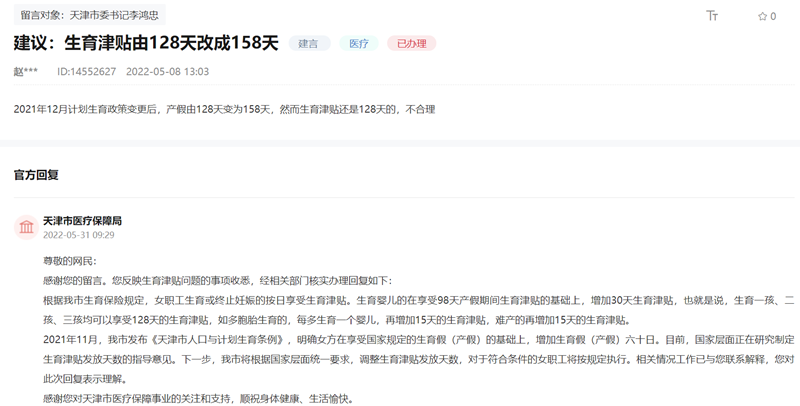Click the post date 2022-05-08 13:03
The height and width of the screenshot is (406, 800).
167,71
